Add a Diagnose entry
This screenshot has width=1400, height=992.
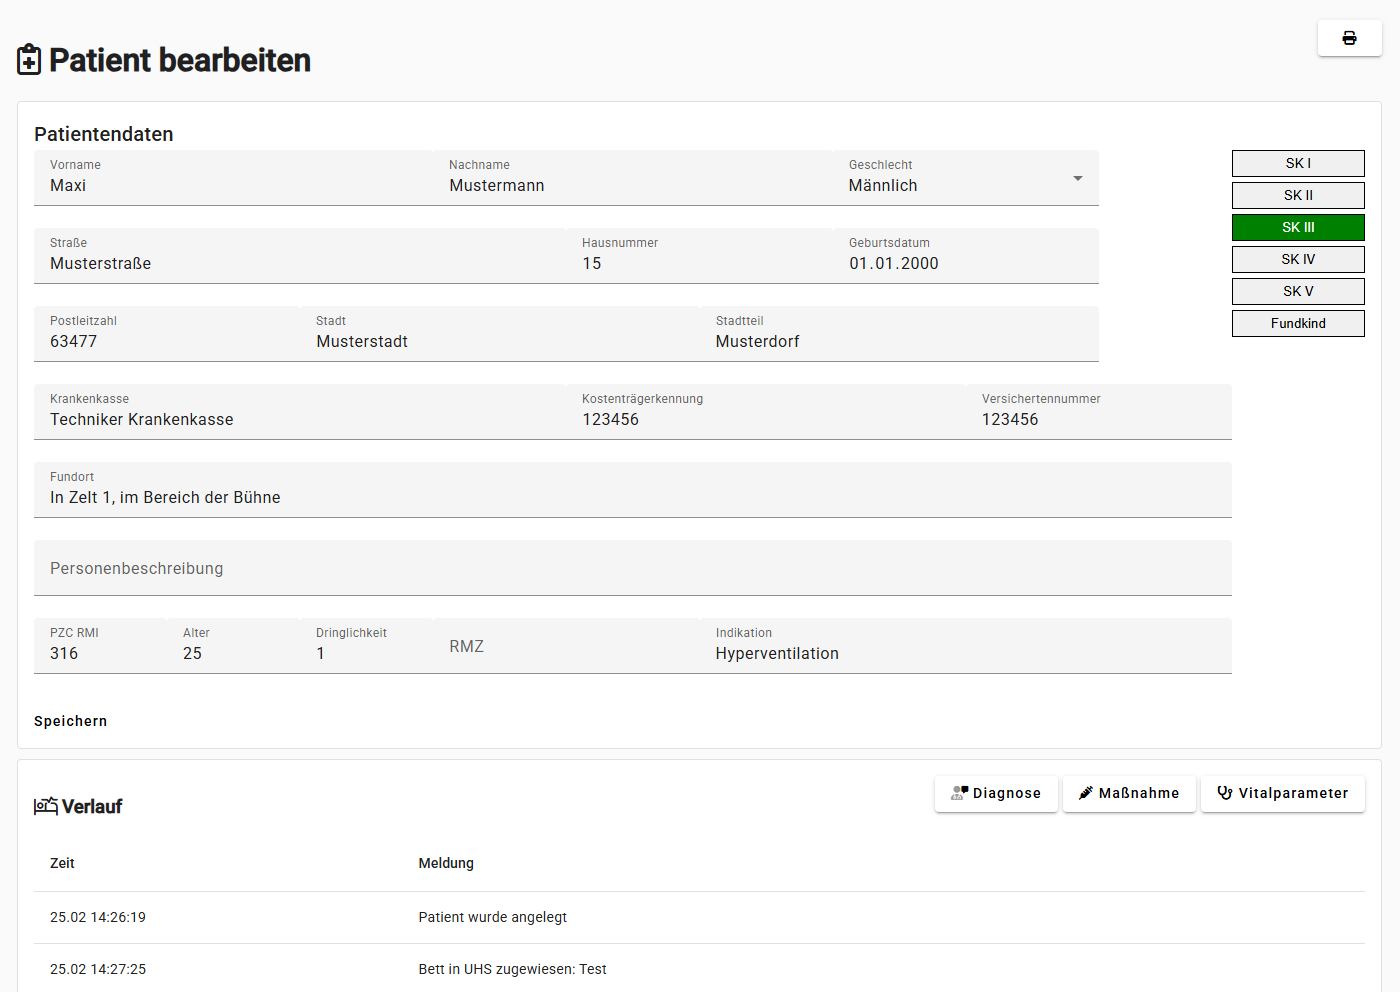pos(996,793)
